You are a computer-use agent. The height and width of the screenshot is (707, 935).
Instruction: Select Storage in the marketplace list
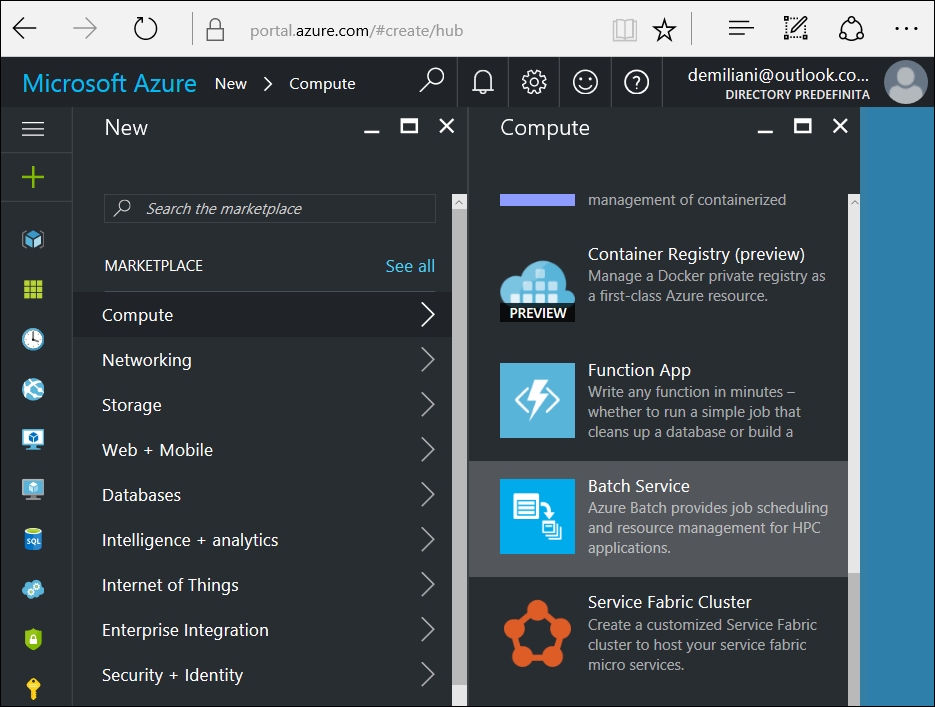tap(262, 405)
